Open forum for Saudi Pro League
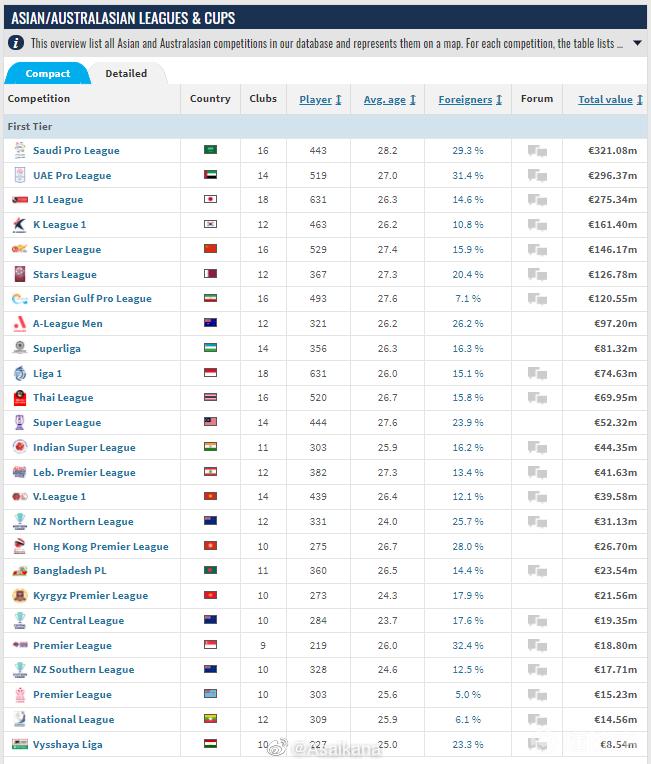 coord(537,151)
